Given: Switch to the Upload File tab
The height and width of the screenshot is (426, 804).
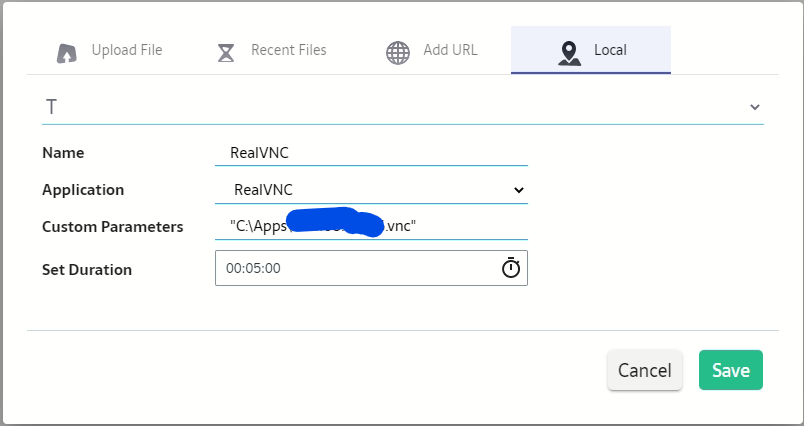Looking at the screenshot, I should [x=126, y=50].
